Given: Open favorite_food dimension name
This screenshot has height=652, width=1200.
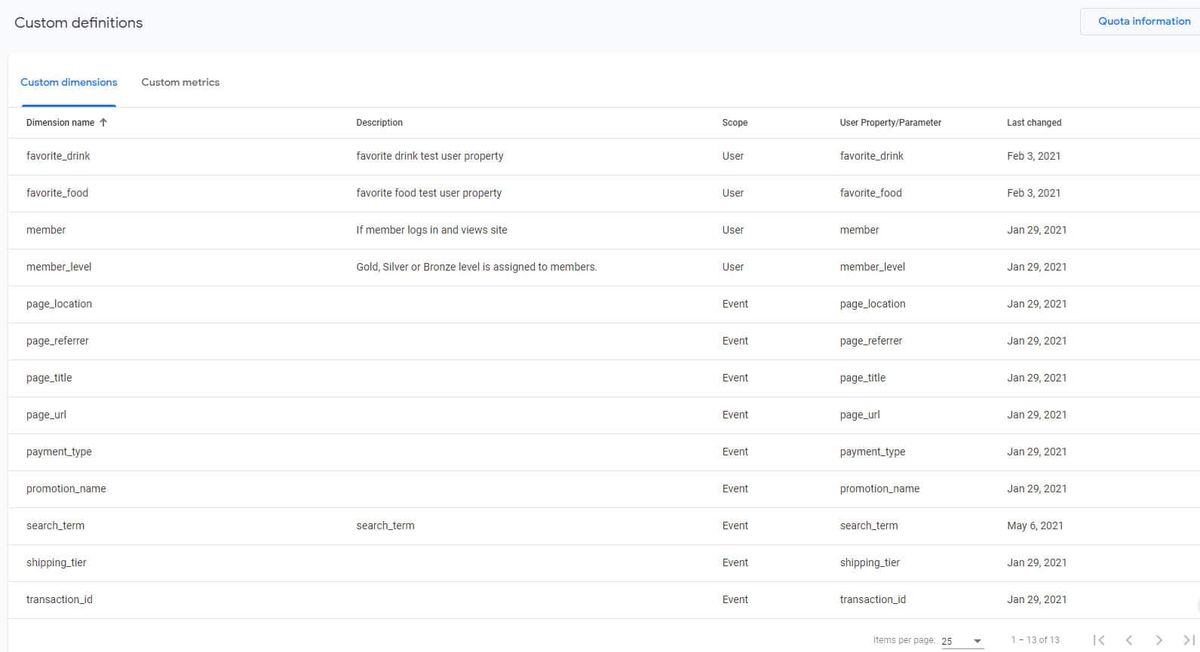Looking at the screenshot, I should pyautogui.click(x=57, y=193).
